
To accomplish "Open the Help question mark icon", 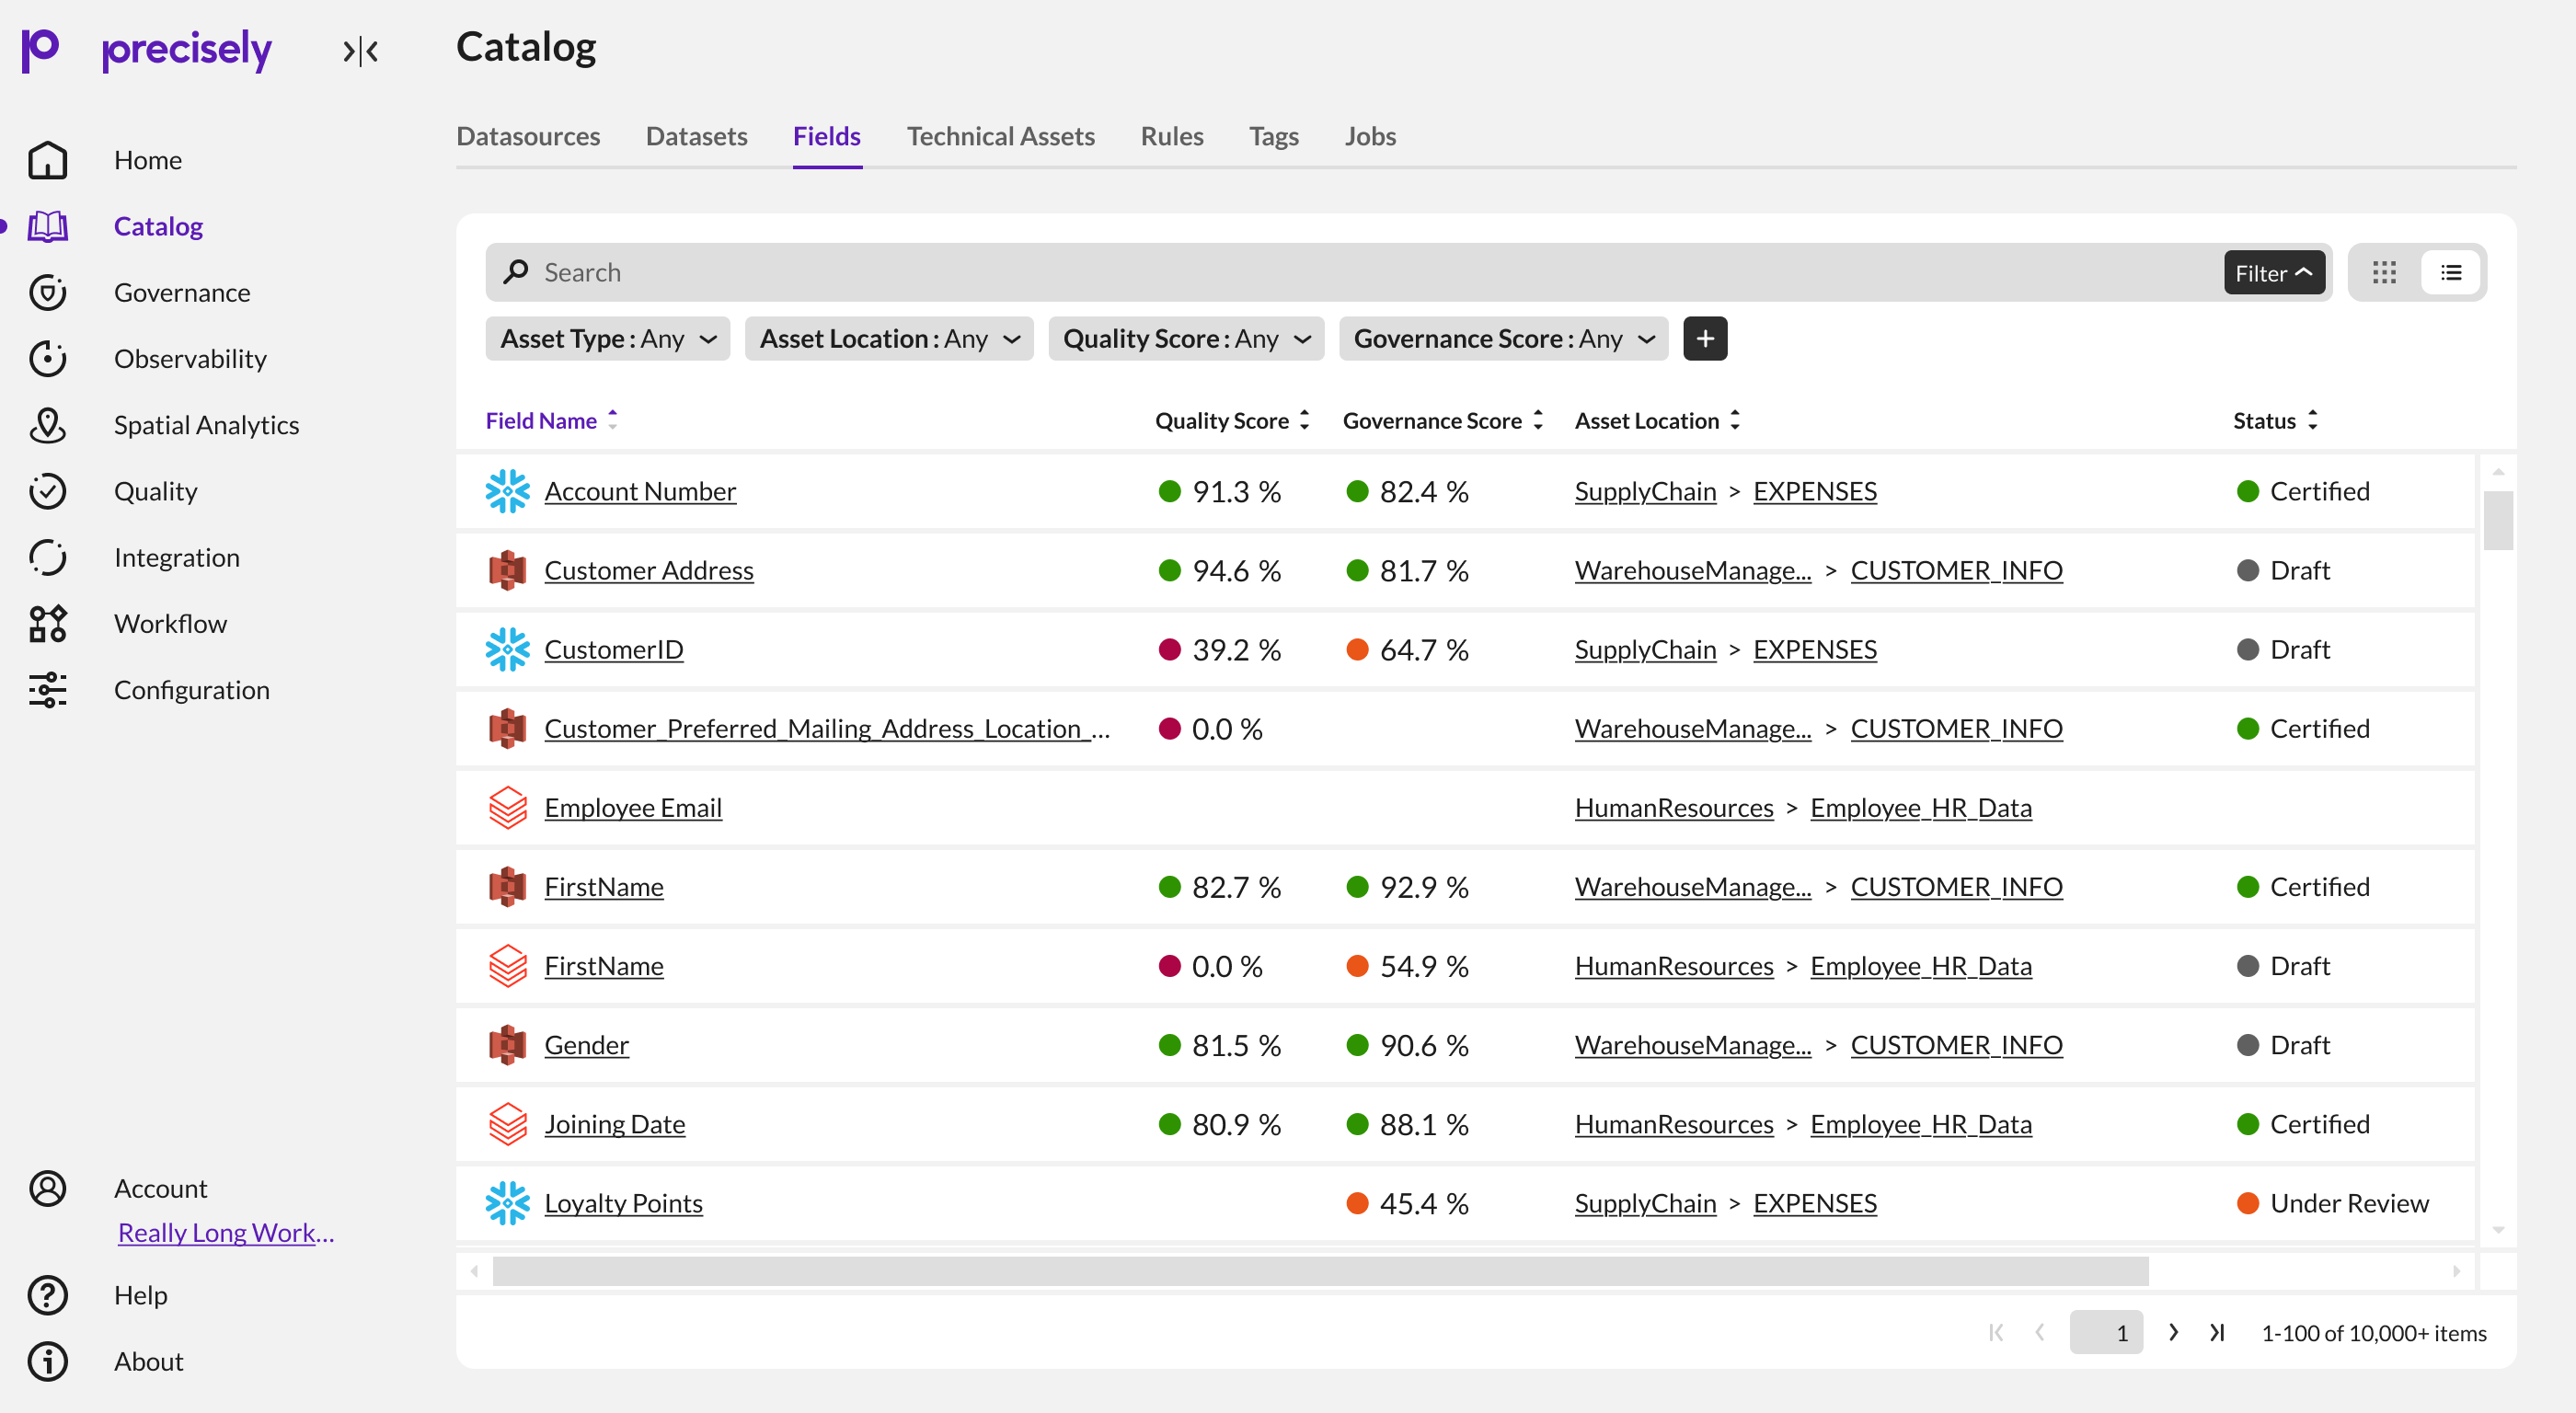I will coord(47,1295).
